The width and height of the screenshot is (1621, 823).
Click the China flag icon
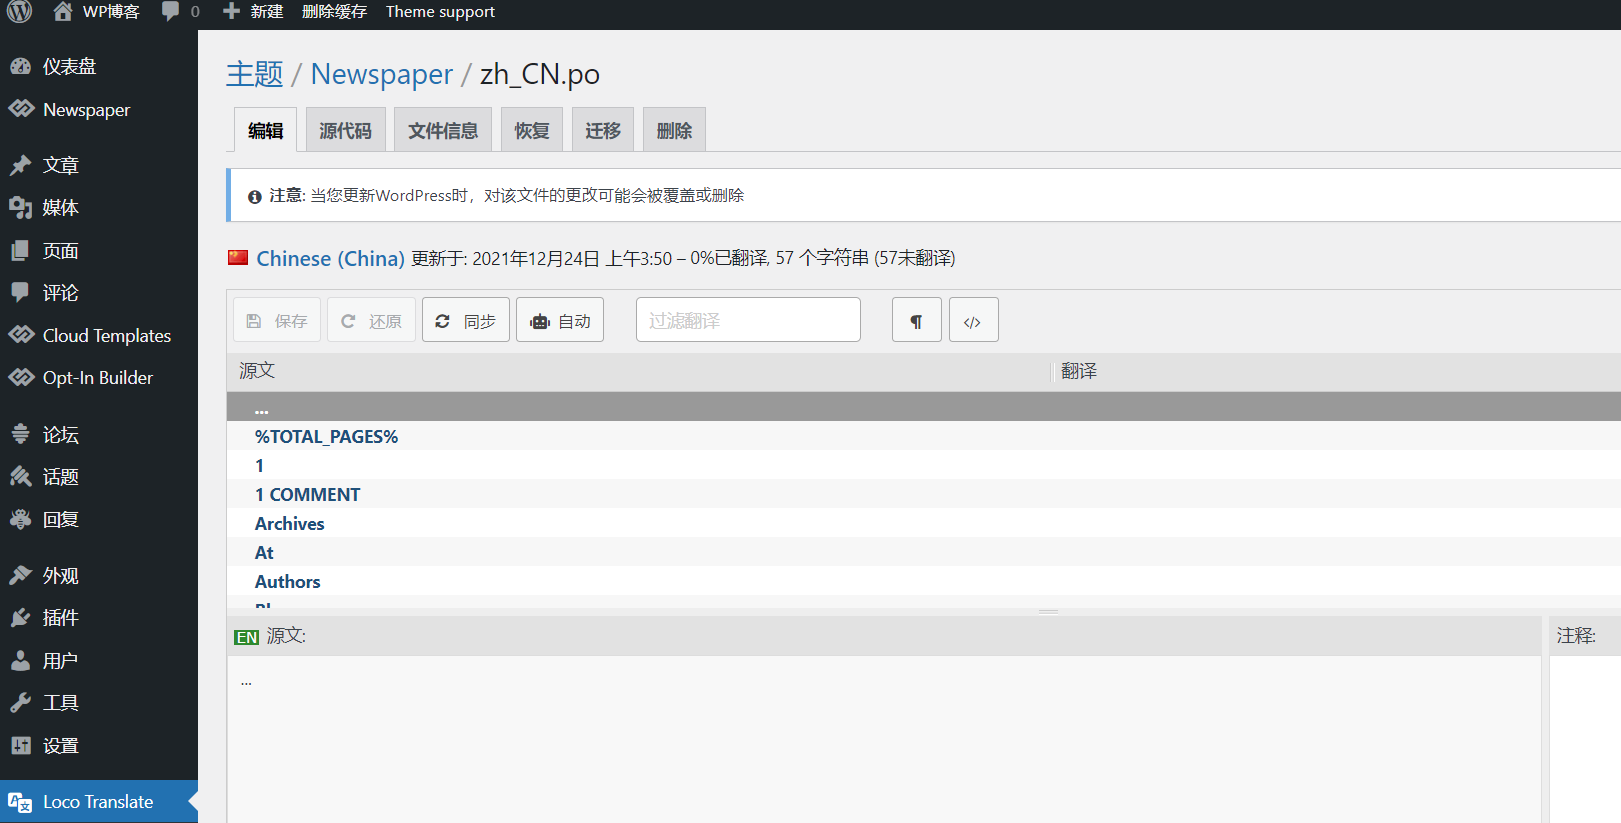pos(238,257)
